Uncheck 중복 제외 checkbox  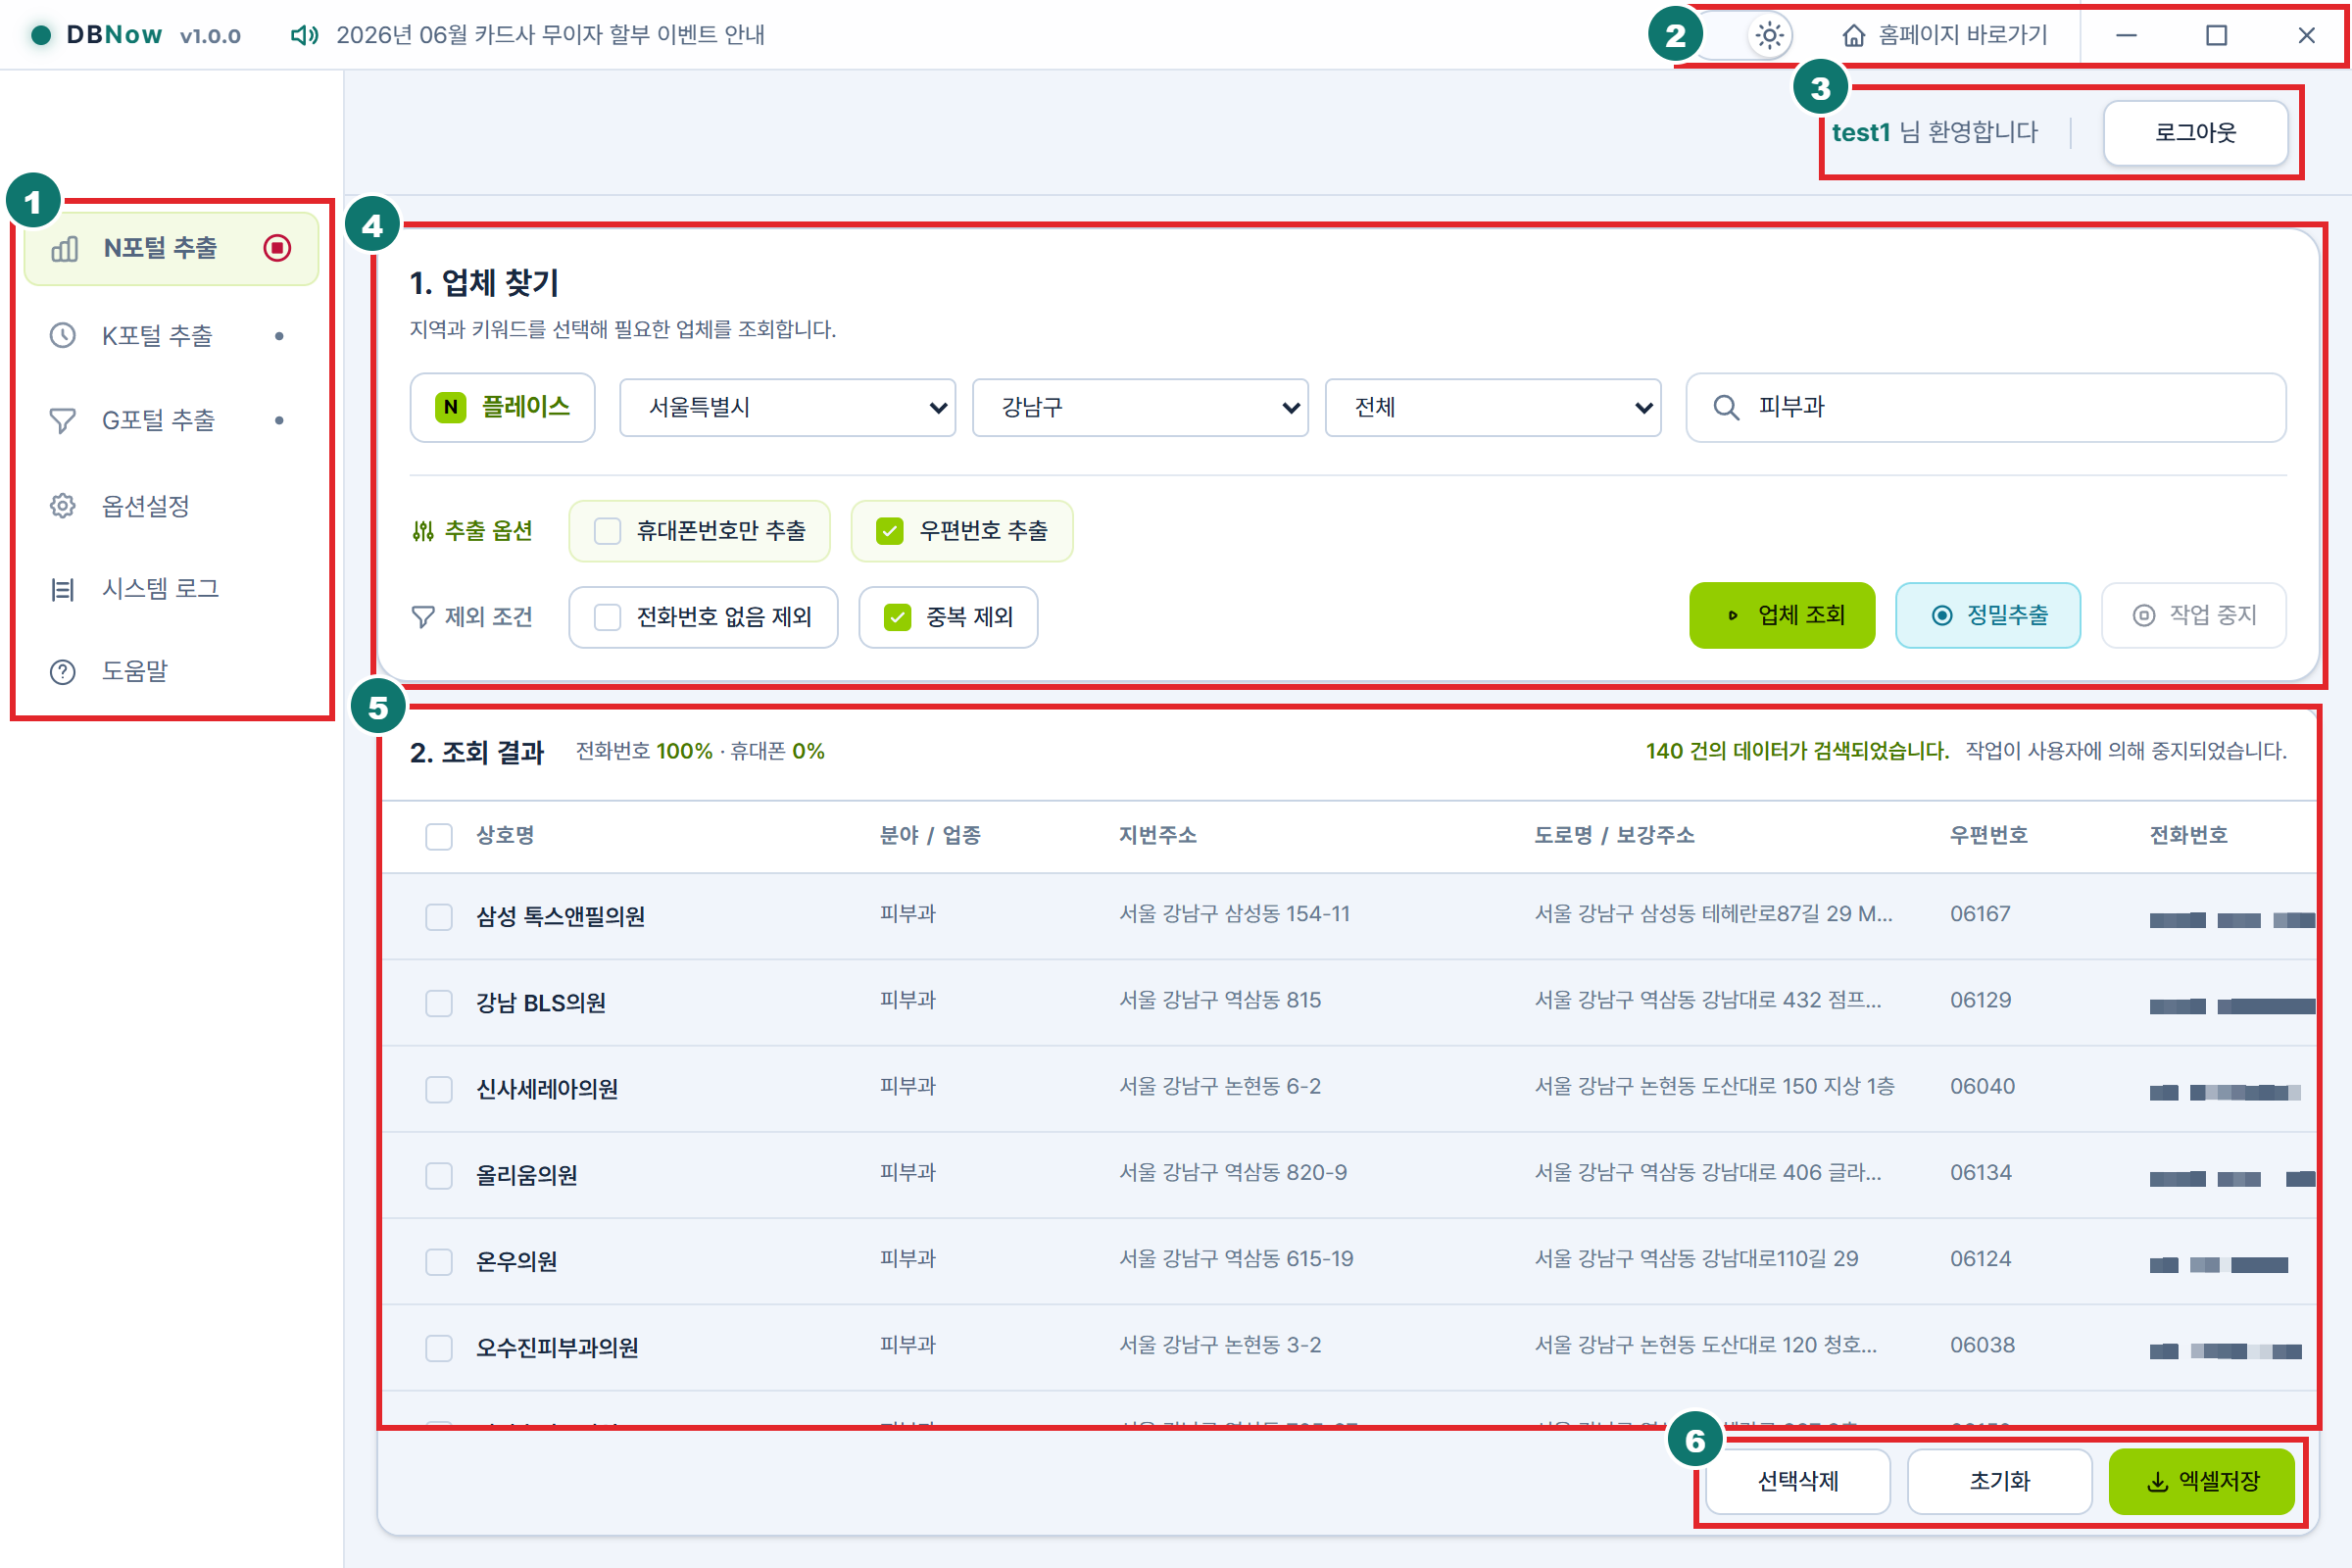(897, 617)
